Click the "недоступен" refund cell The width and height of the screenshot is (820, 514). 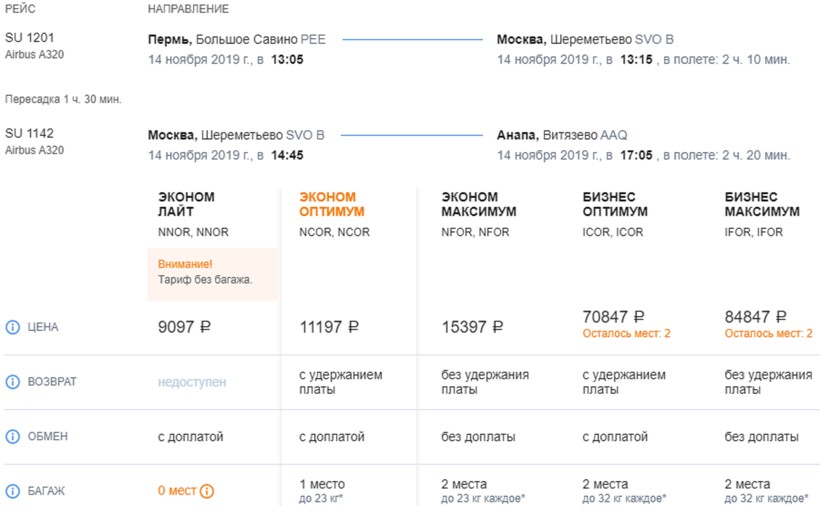192,382
